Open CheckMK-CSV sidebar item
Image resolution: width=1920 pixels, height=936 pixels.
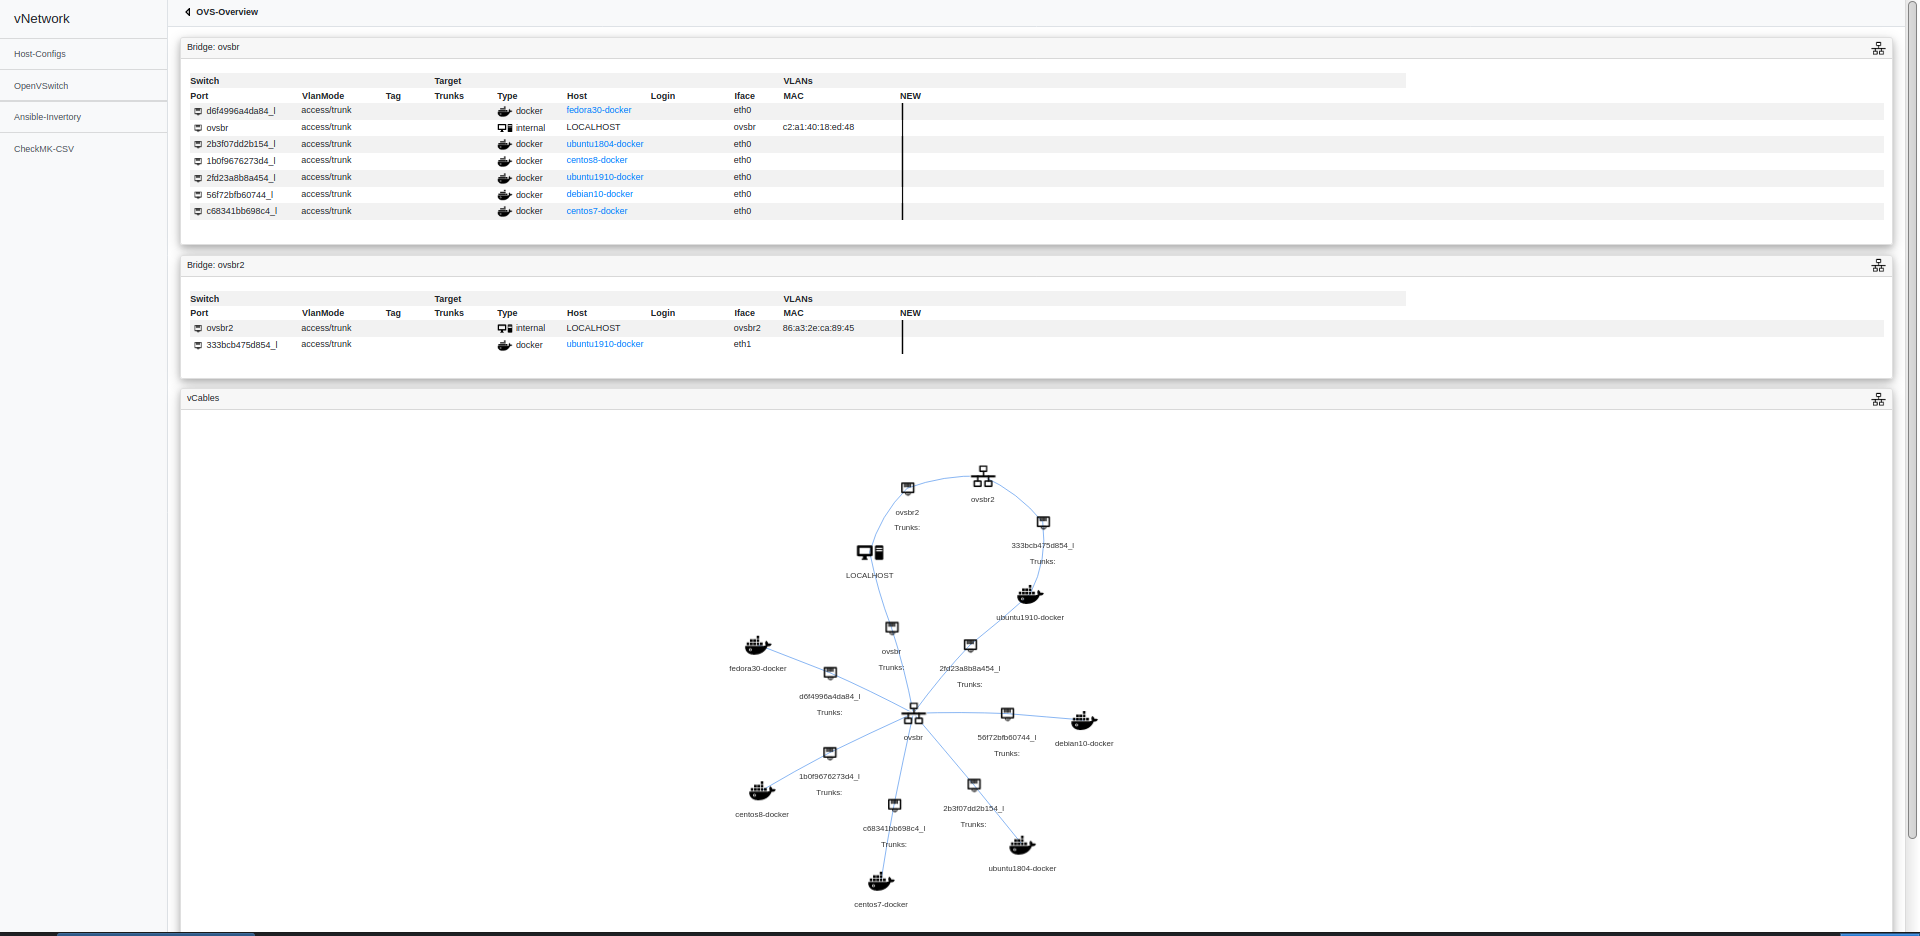click(44, 149)
